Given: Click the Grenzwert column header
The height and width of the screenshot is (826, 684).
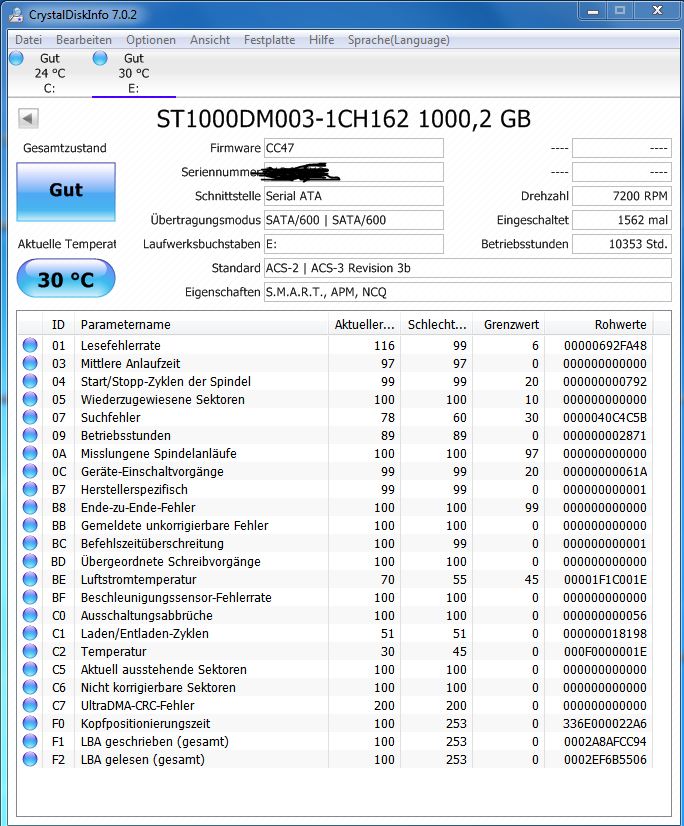Looking at the screenshot, I should [509, 324].
